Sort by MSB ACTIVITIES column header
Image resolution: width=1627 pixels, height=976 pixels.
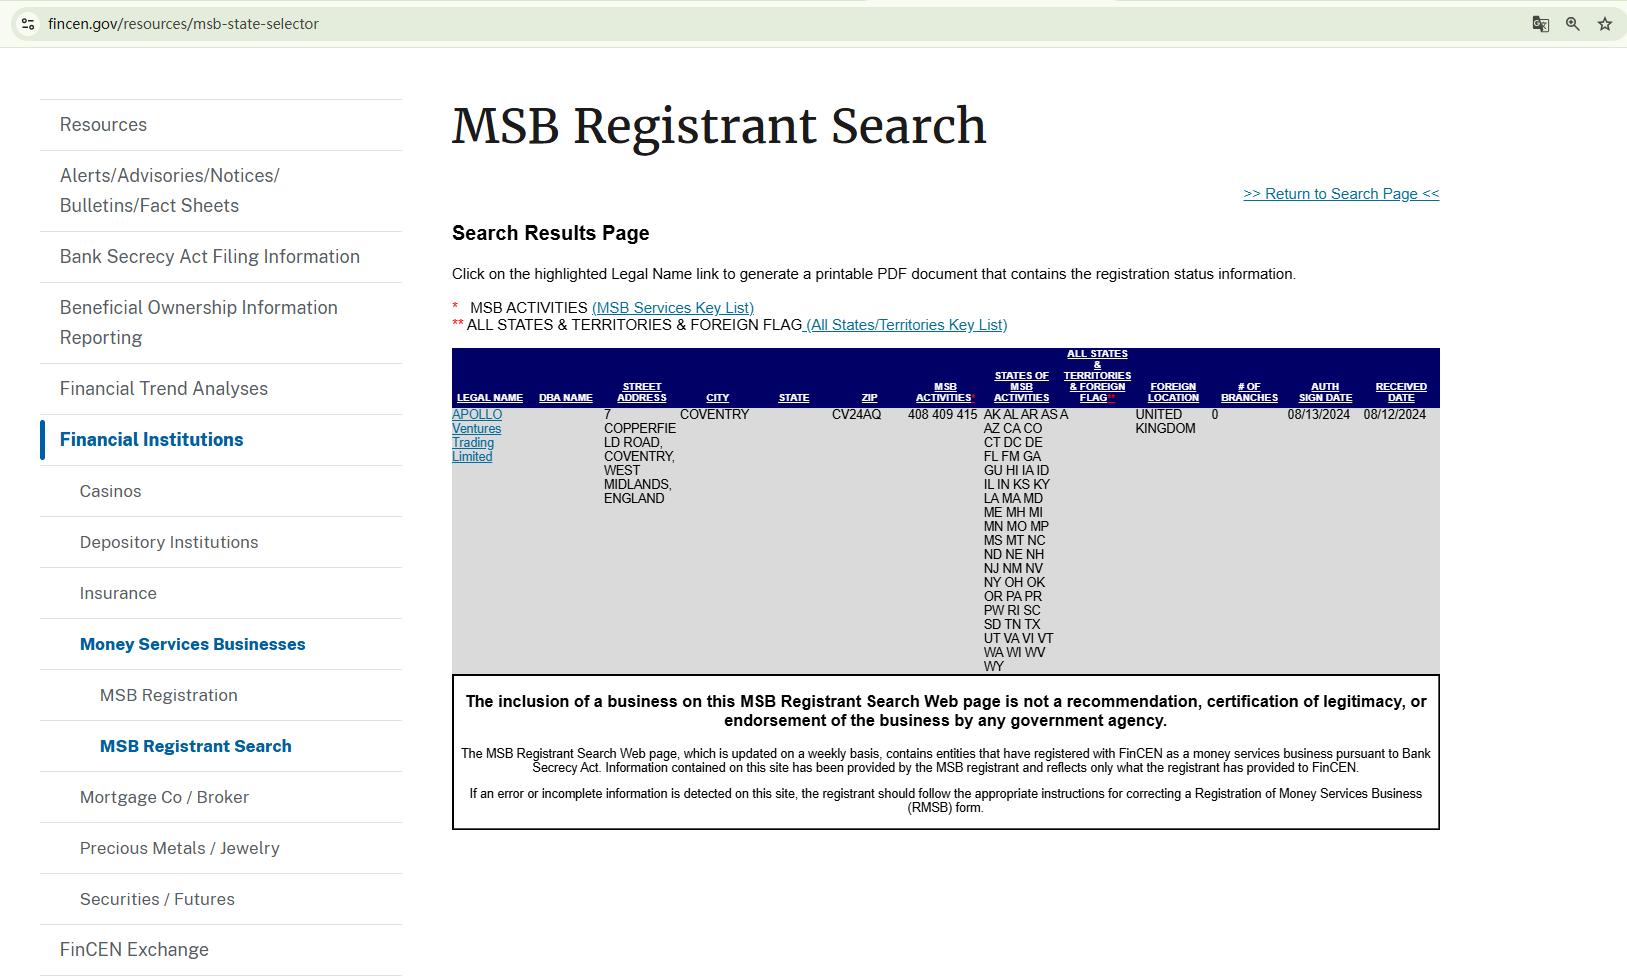945,392
